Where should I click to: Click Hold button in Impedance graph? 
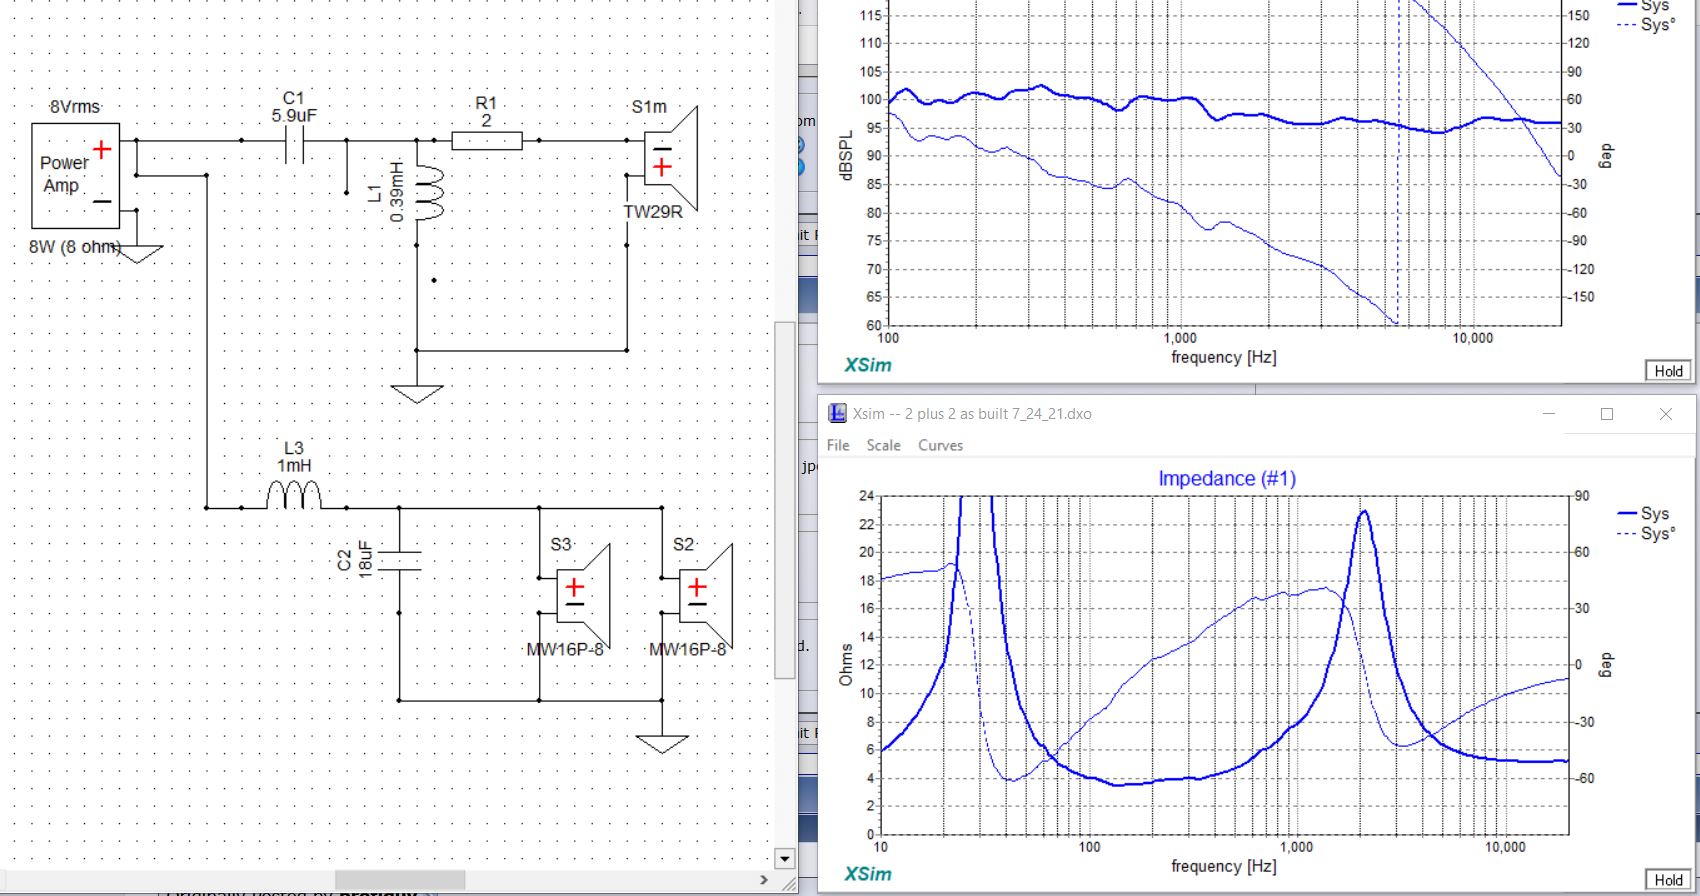tap(1668, 880)
